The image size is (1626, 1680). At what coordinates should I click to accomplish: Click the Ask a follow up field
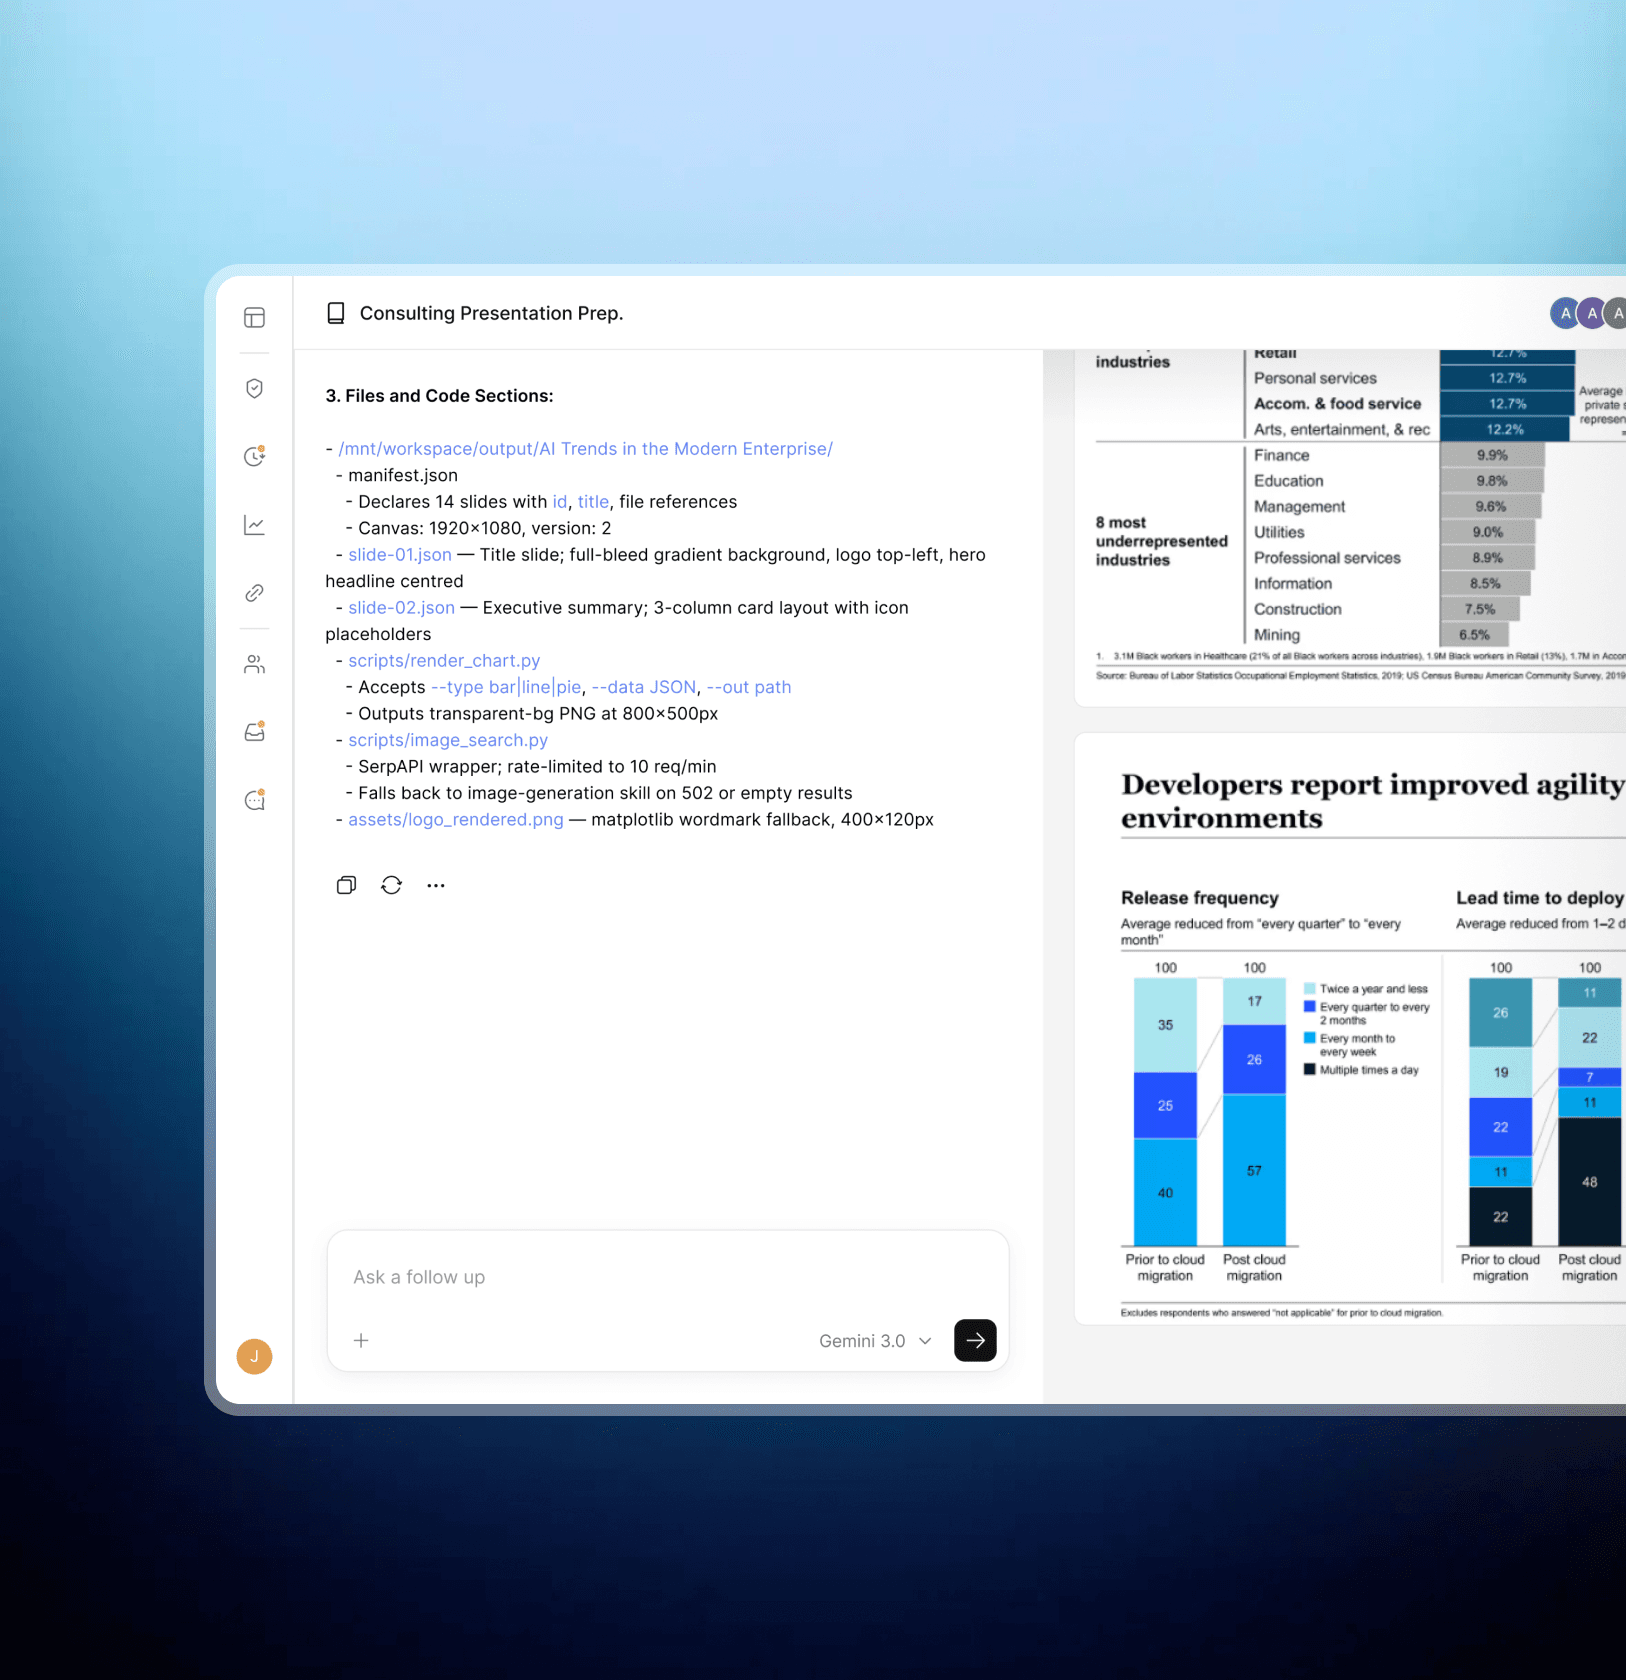point(667,1277)
